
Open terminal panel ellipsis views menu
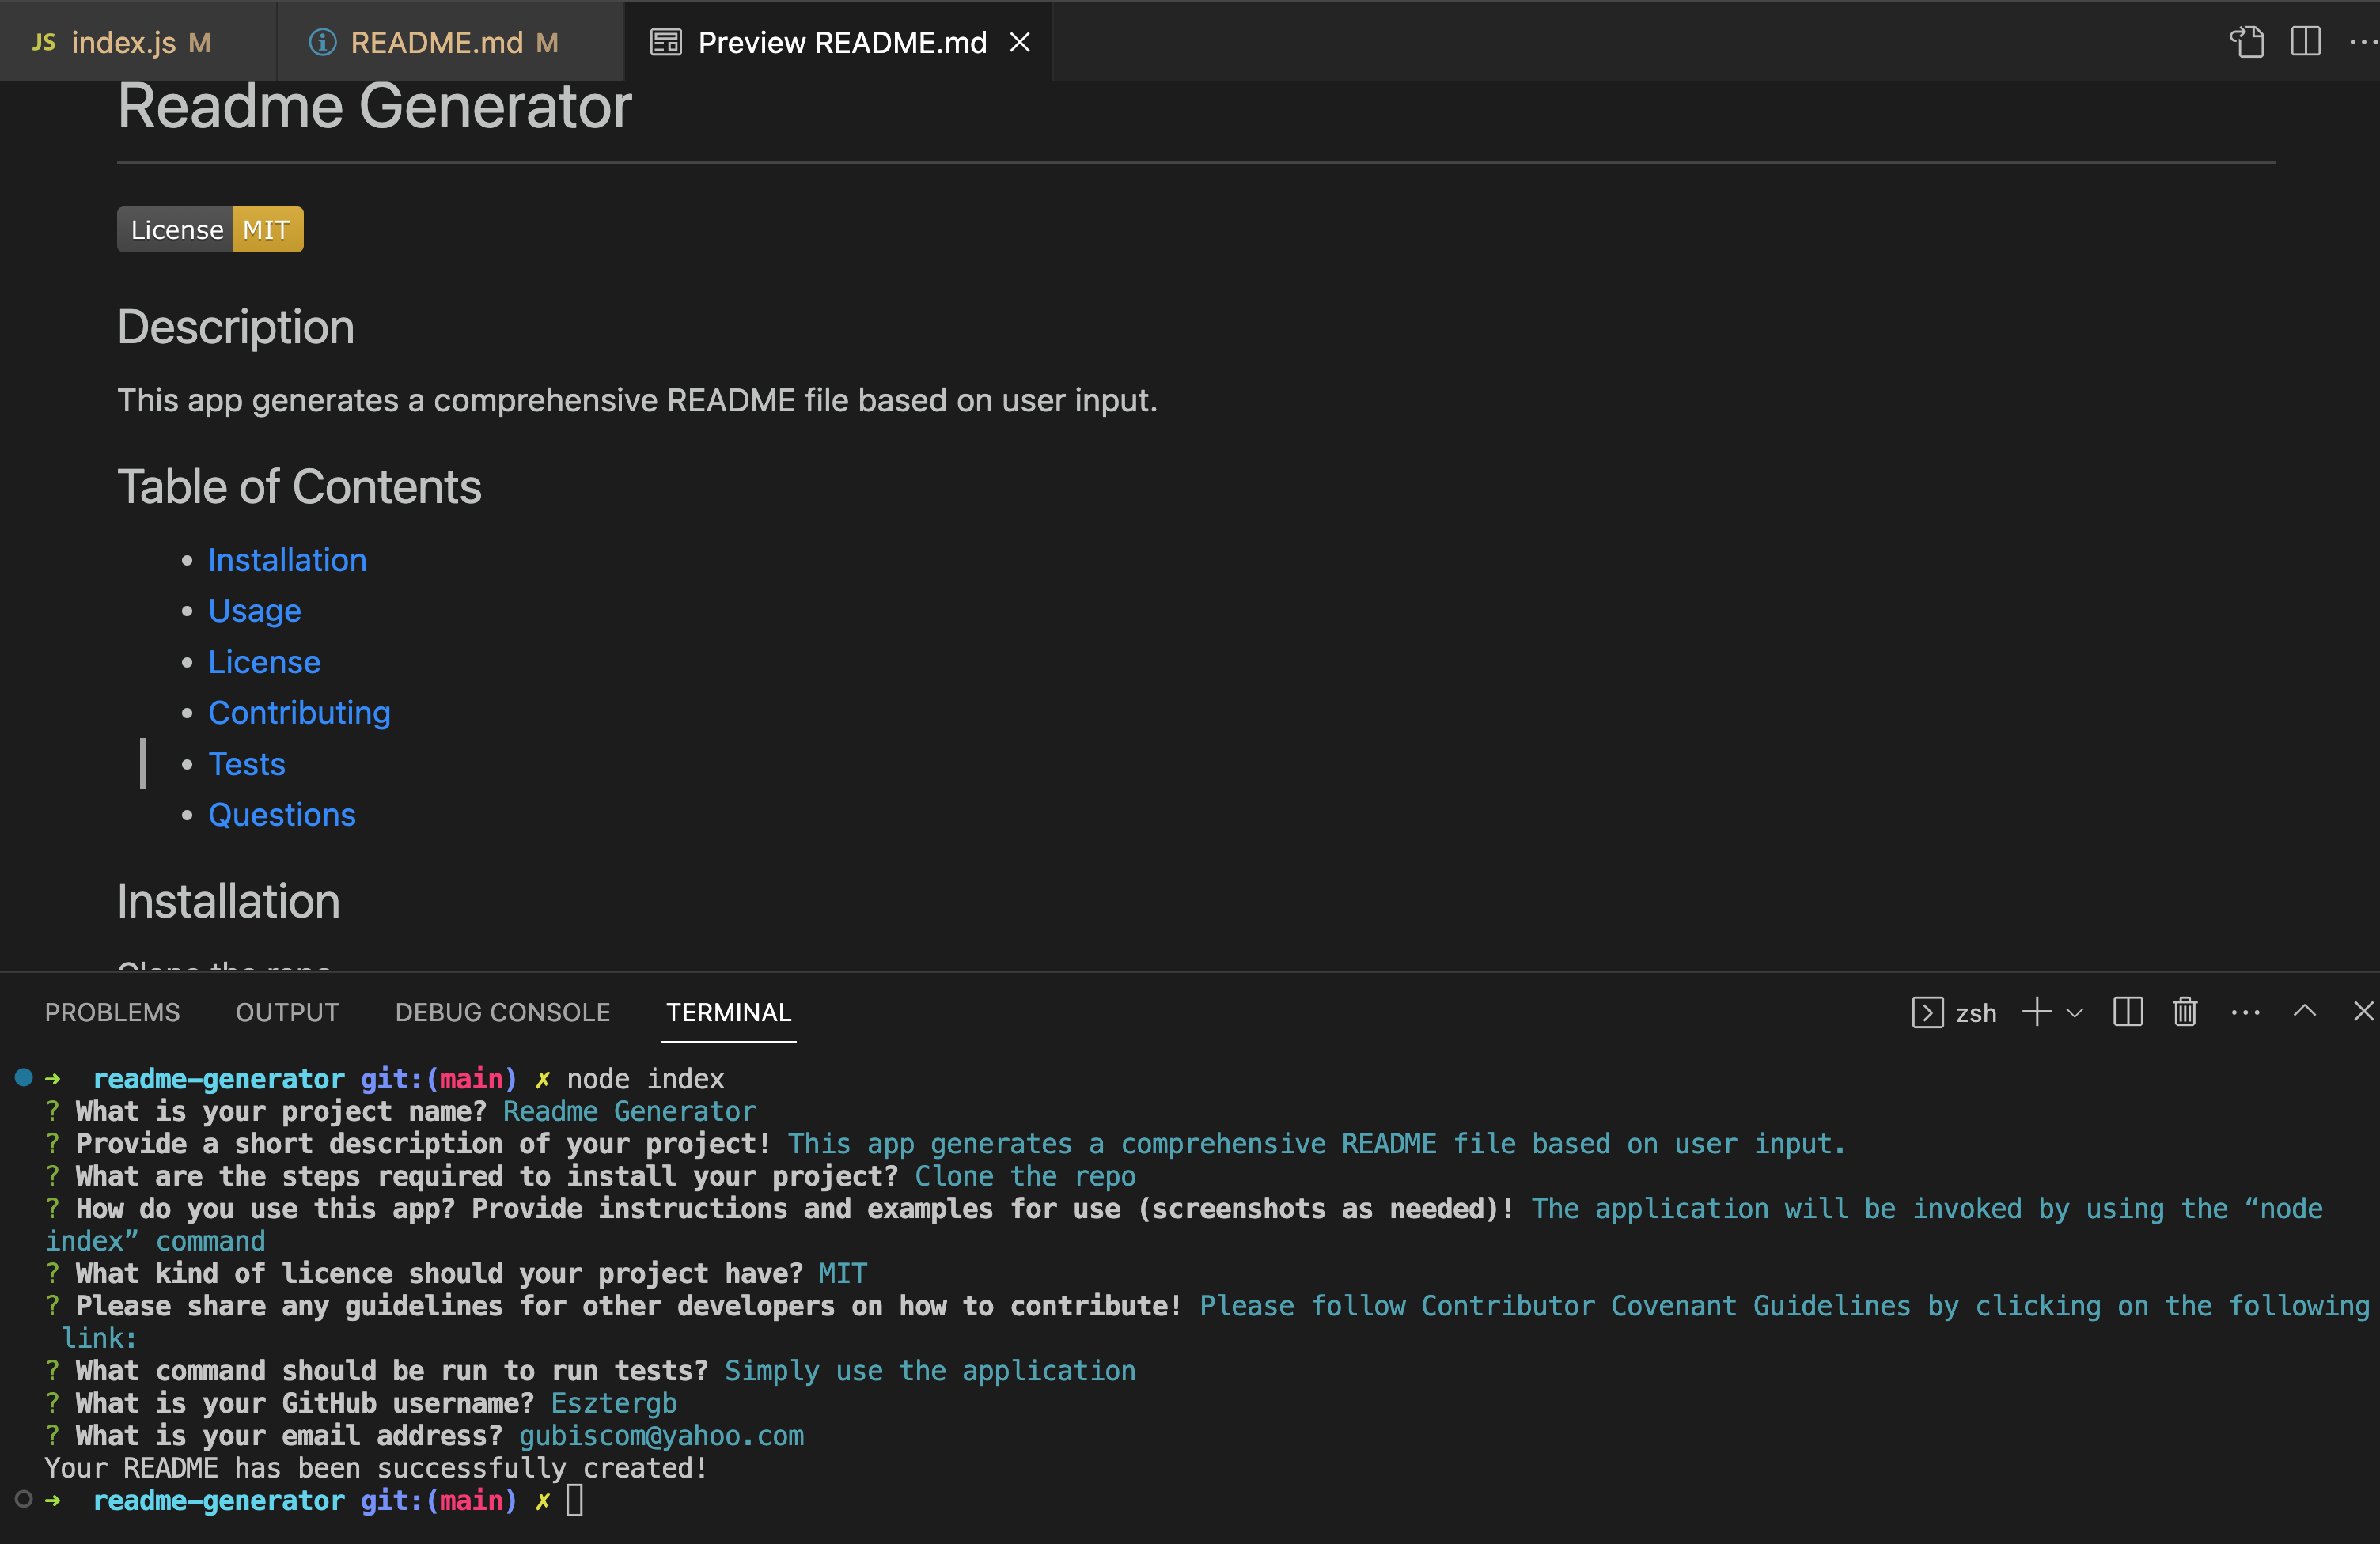click(2245, 1012)
